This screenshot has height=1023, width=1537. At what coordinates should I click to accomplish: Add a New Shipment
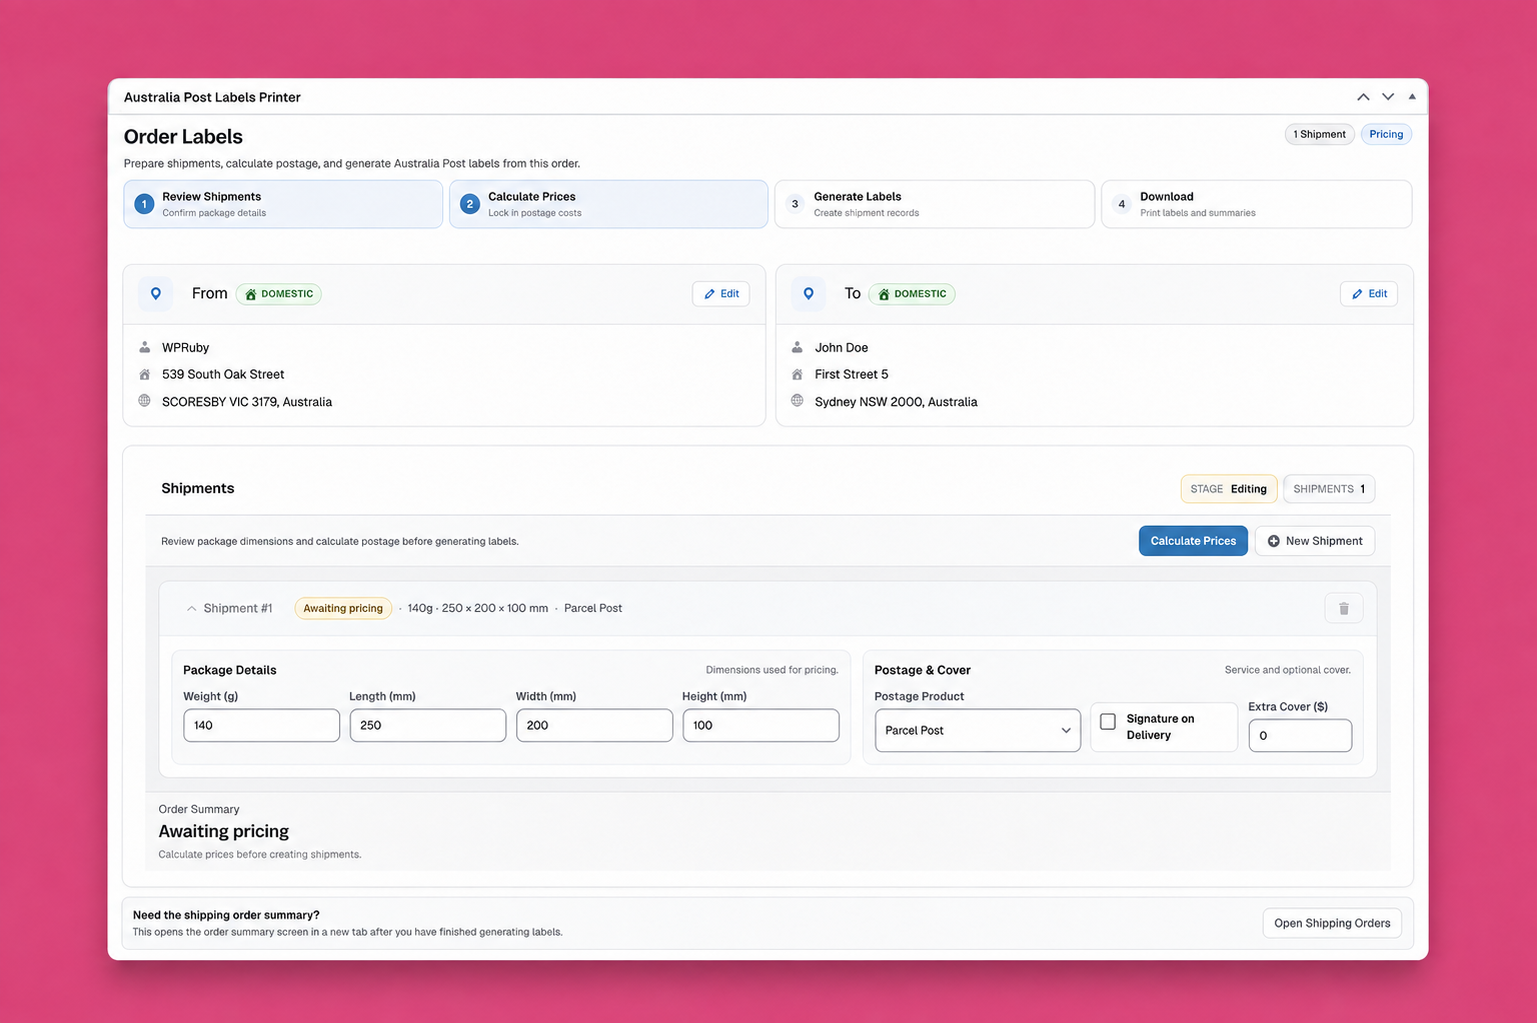(x=1315, y=541)
